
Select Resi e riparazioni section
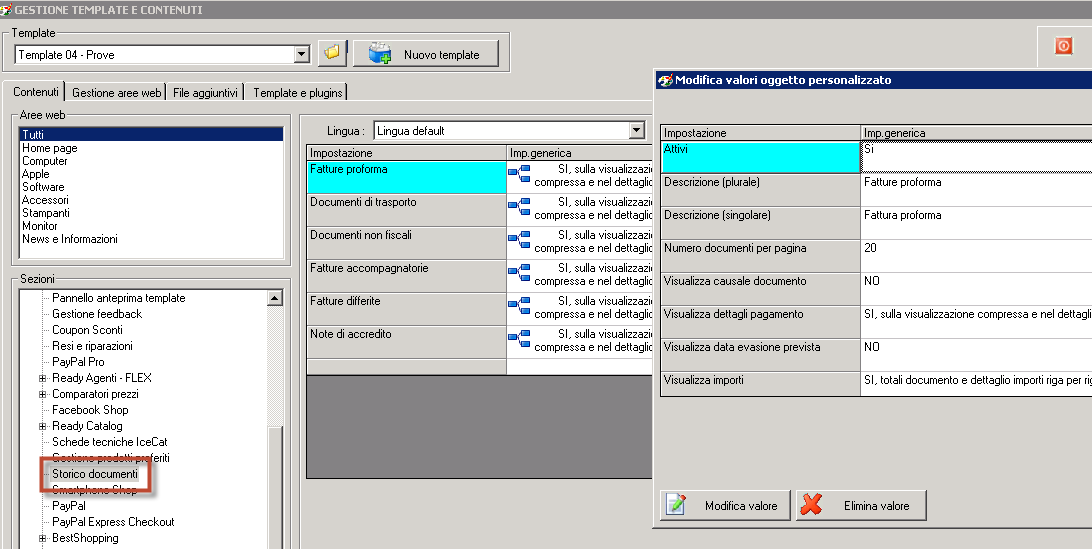(92, 346)
